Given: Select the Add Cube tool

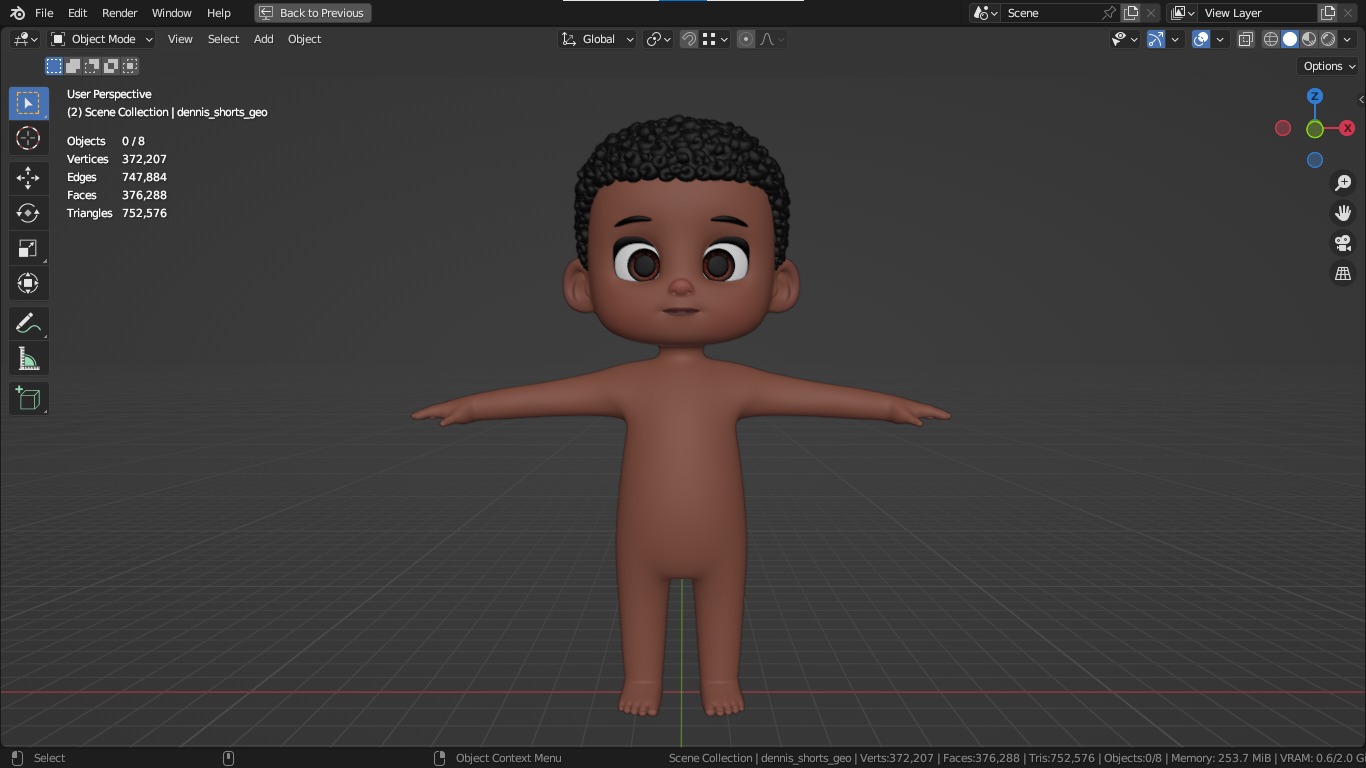Looking at the screenshot, I should [x=28, y=398].
